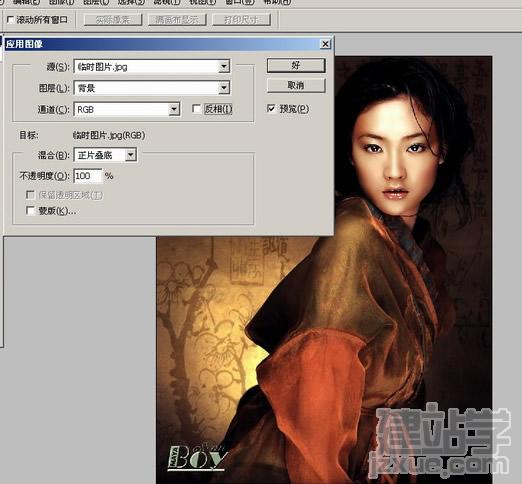The image size is (522, 484).
Task: Close the 应用图像 dialog
Action: coord(325,44)
